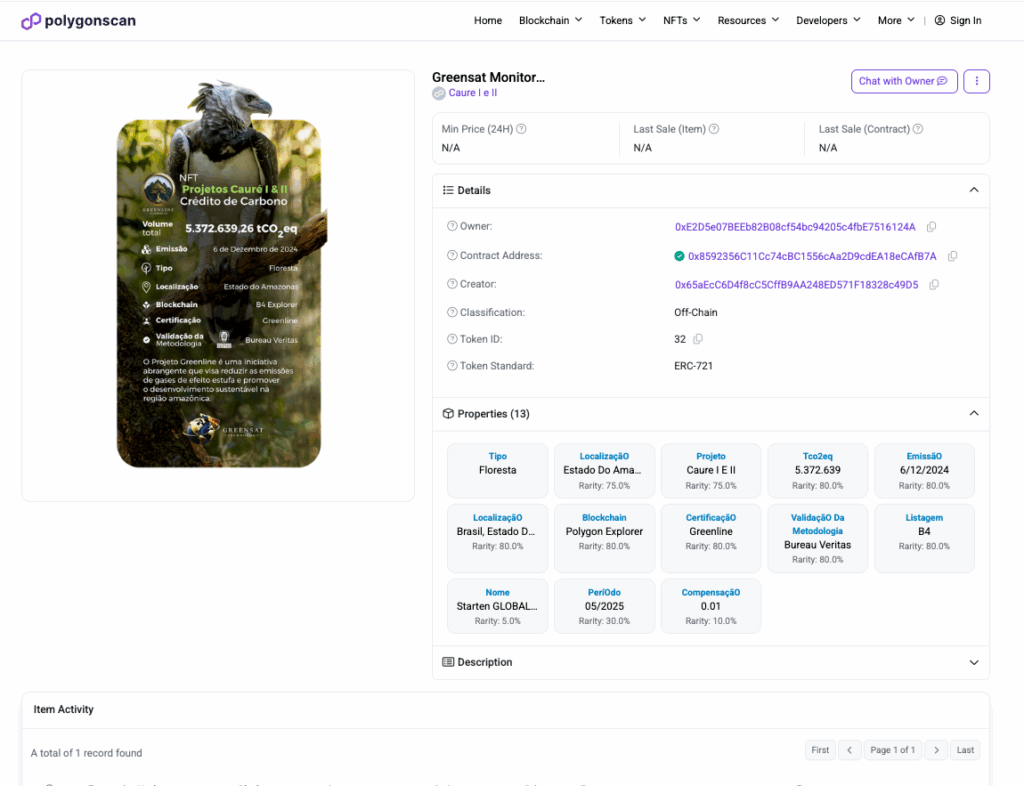1024x786 pixels.
Task: Copy the Token ID value
Action: [x=698, y=340]
